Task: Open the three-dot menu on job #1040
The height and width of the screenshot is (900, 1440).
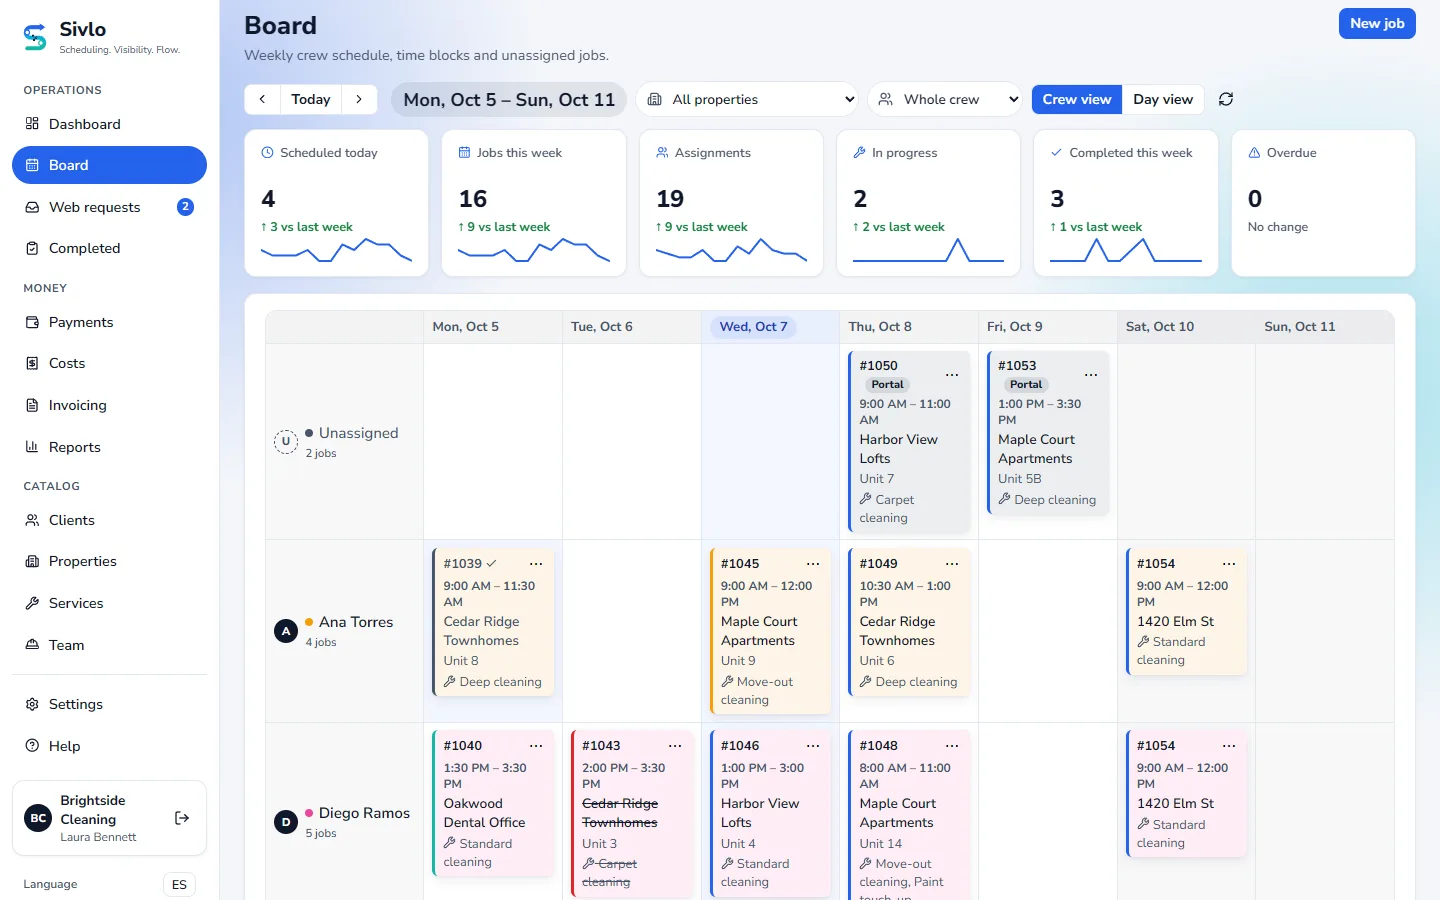Action: pos(536,746)
